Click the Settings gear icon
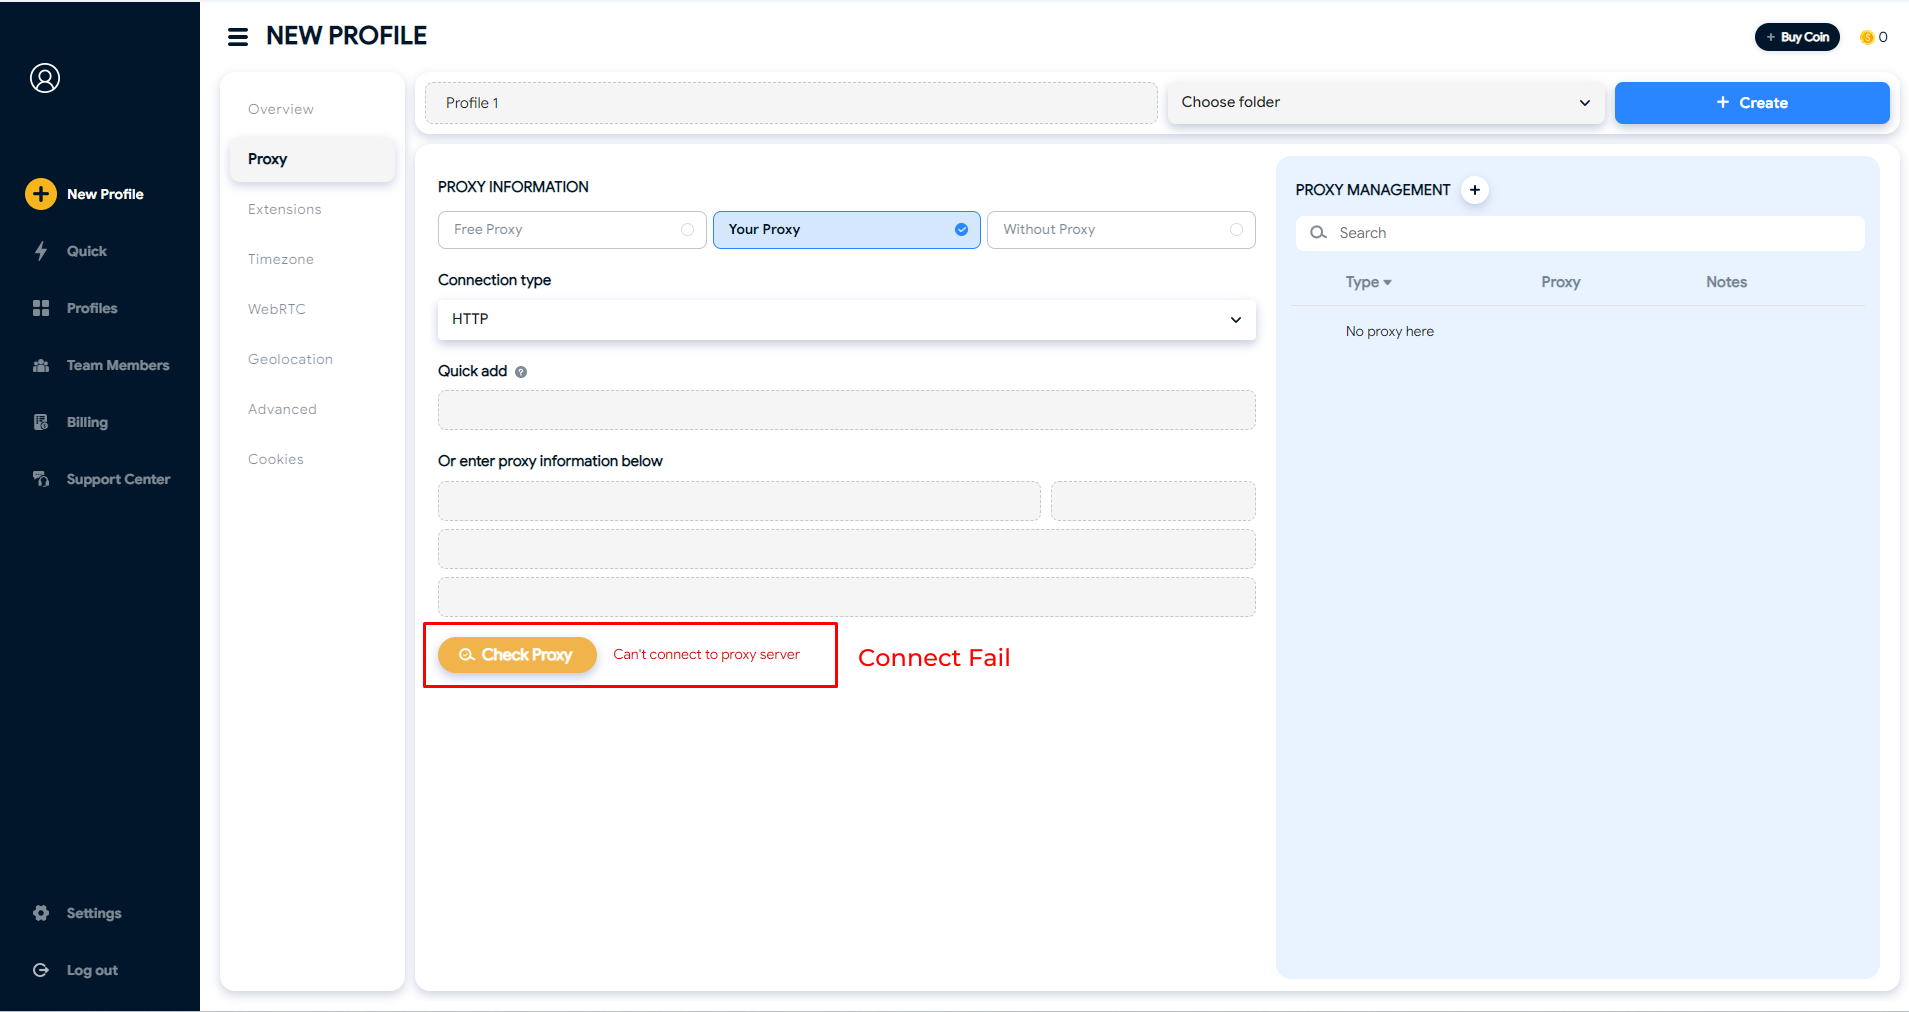This screenshot has height=1012, width=1909. tap(41, 913)
